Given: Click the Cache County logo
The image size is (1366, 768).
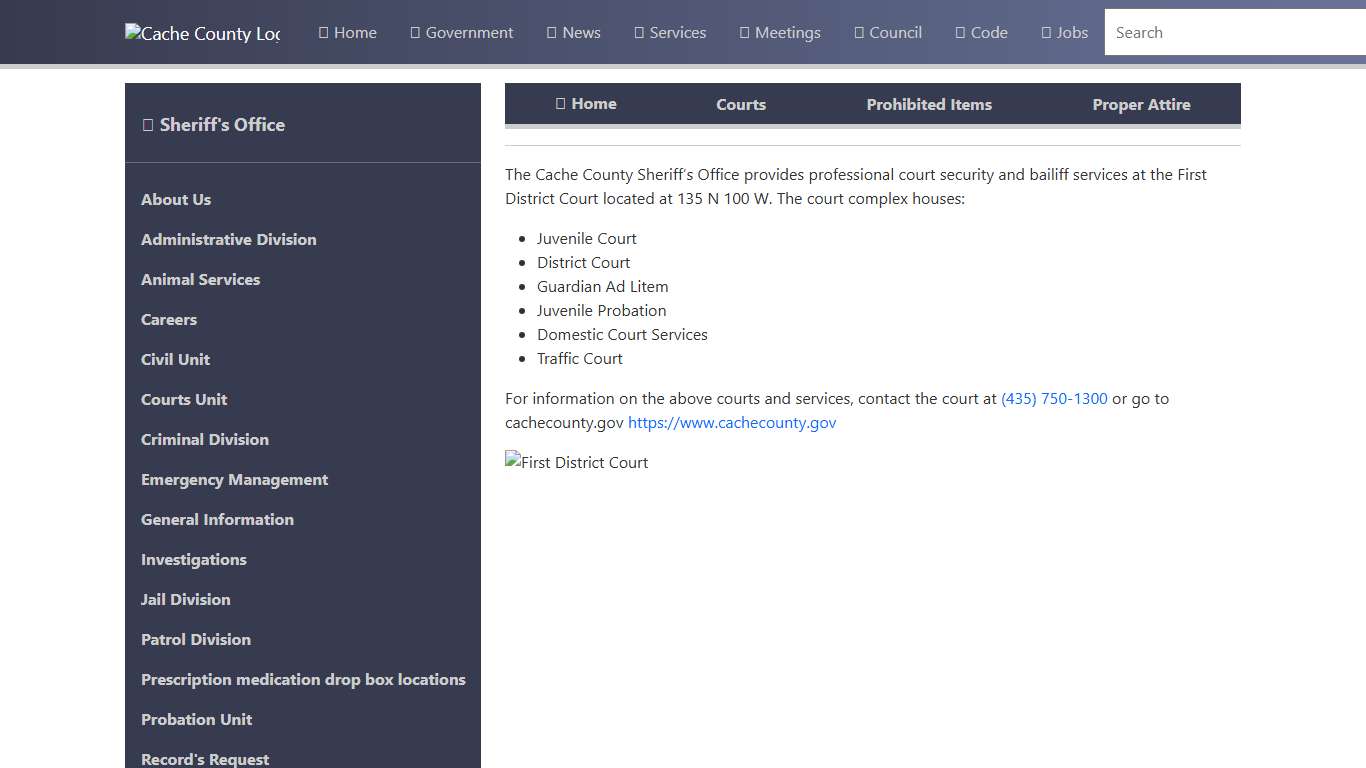Looking at the screenshot, I should coord(202,33).
